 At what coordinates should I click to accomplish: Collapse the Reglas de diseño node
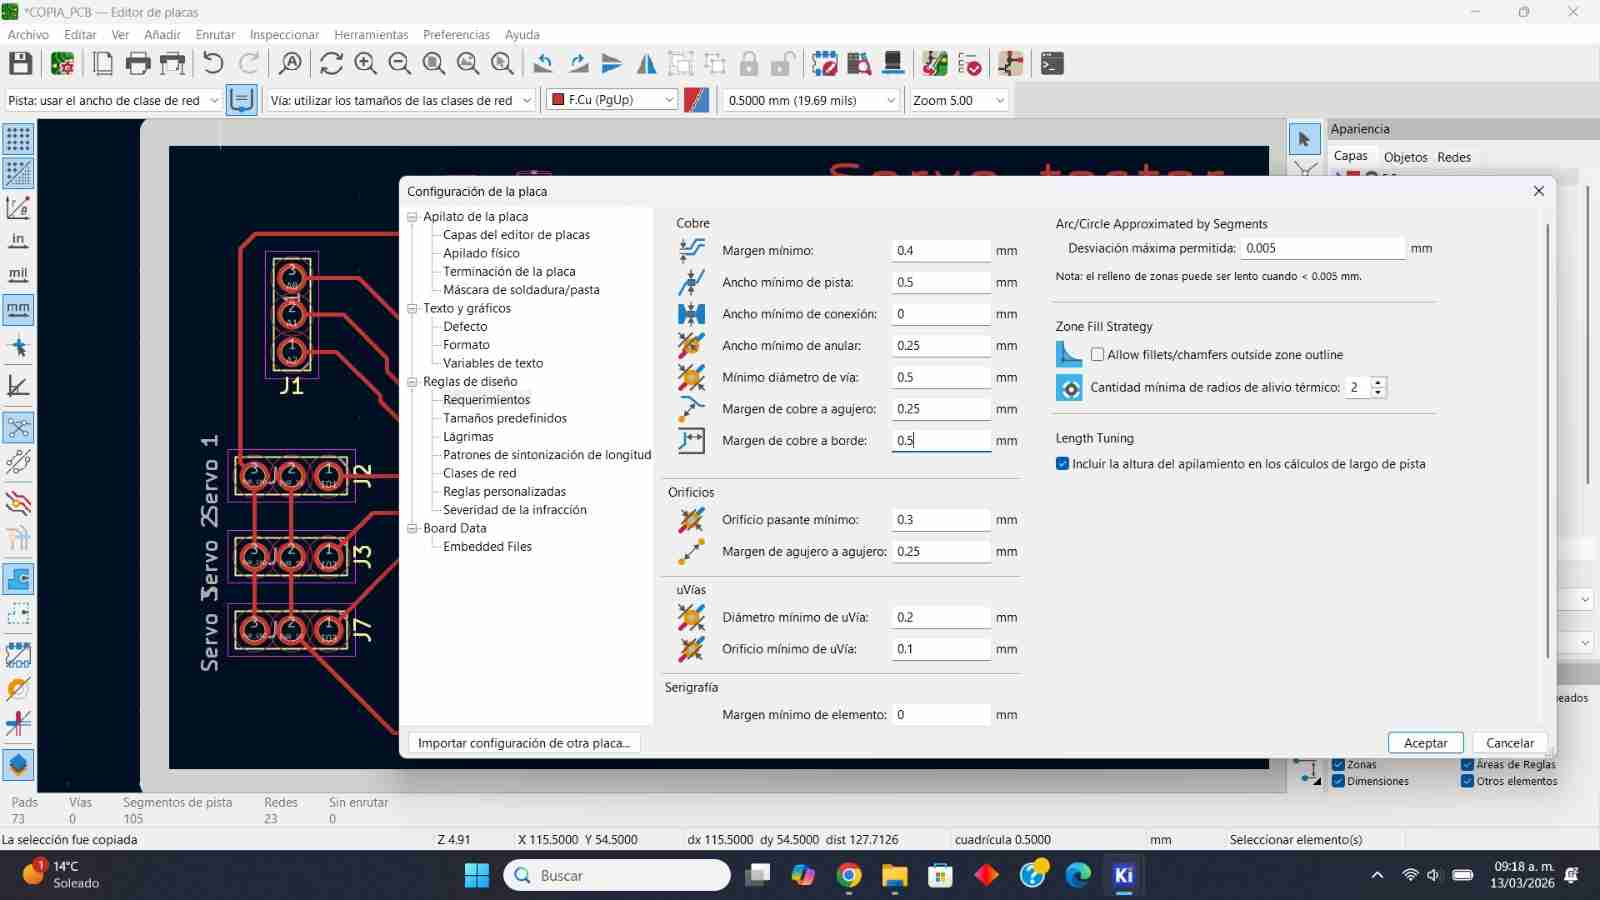412,382
